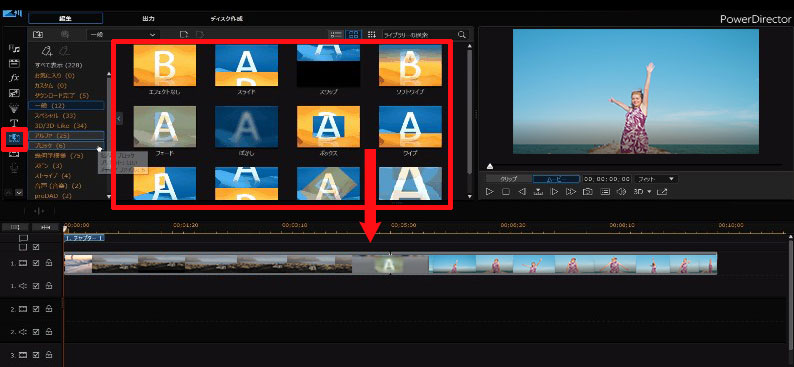Switch to the 出力 tab

(148, 19)
